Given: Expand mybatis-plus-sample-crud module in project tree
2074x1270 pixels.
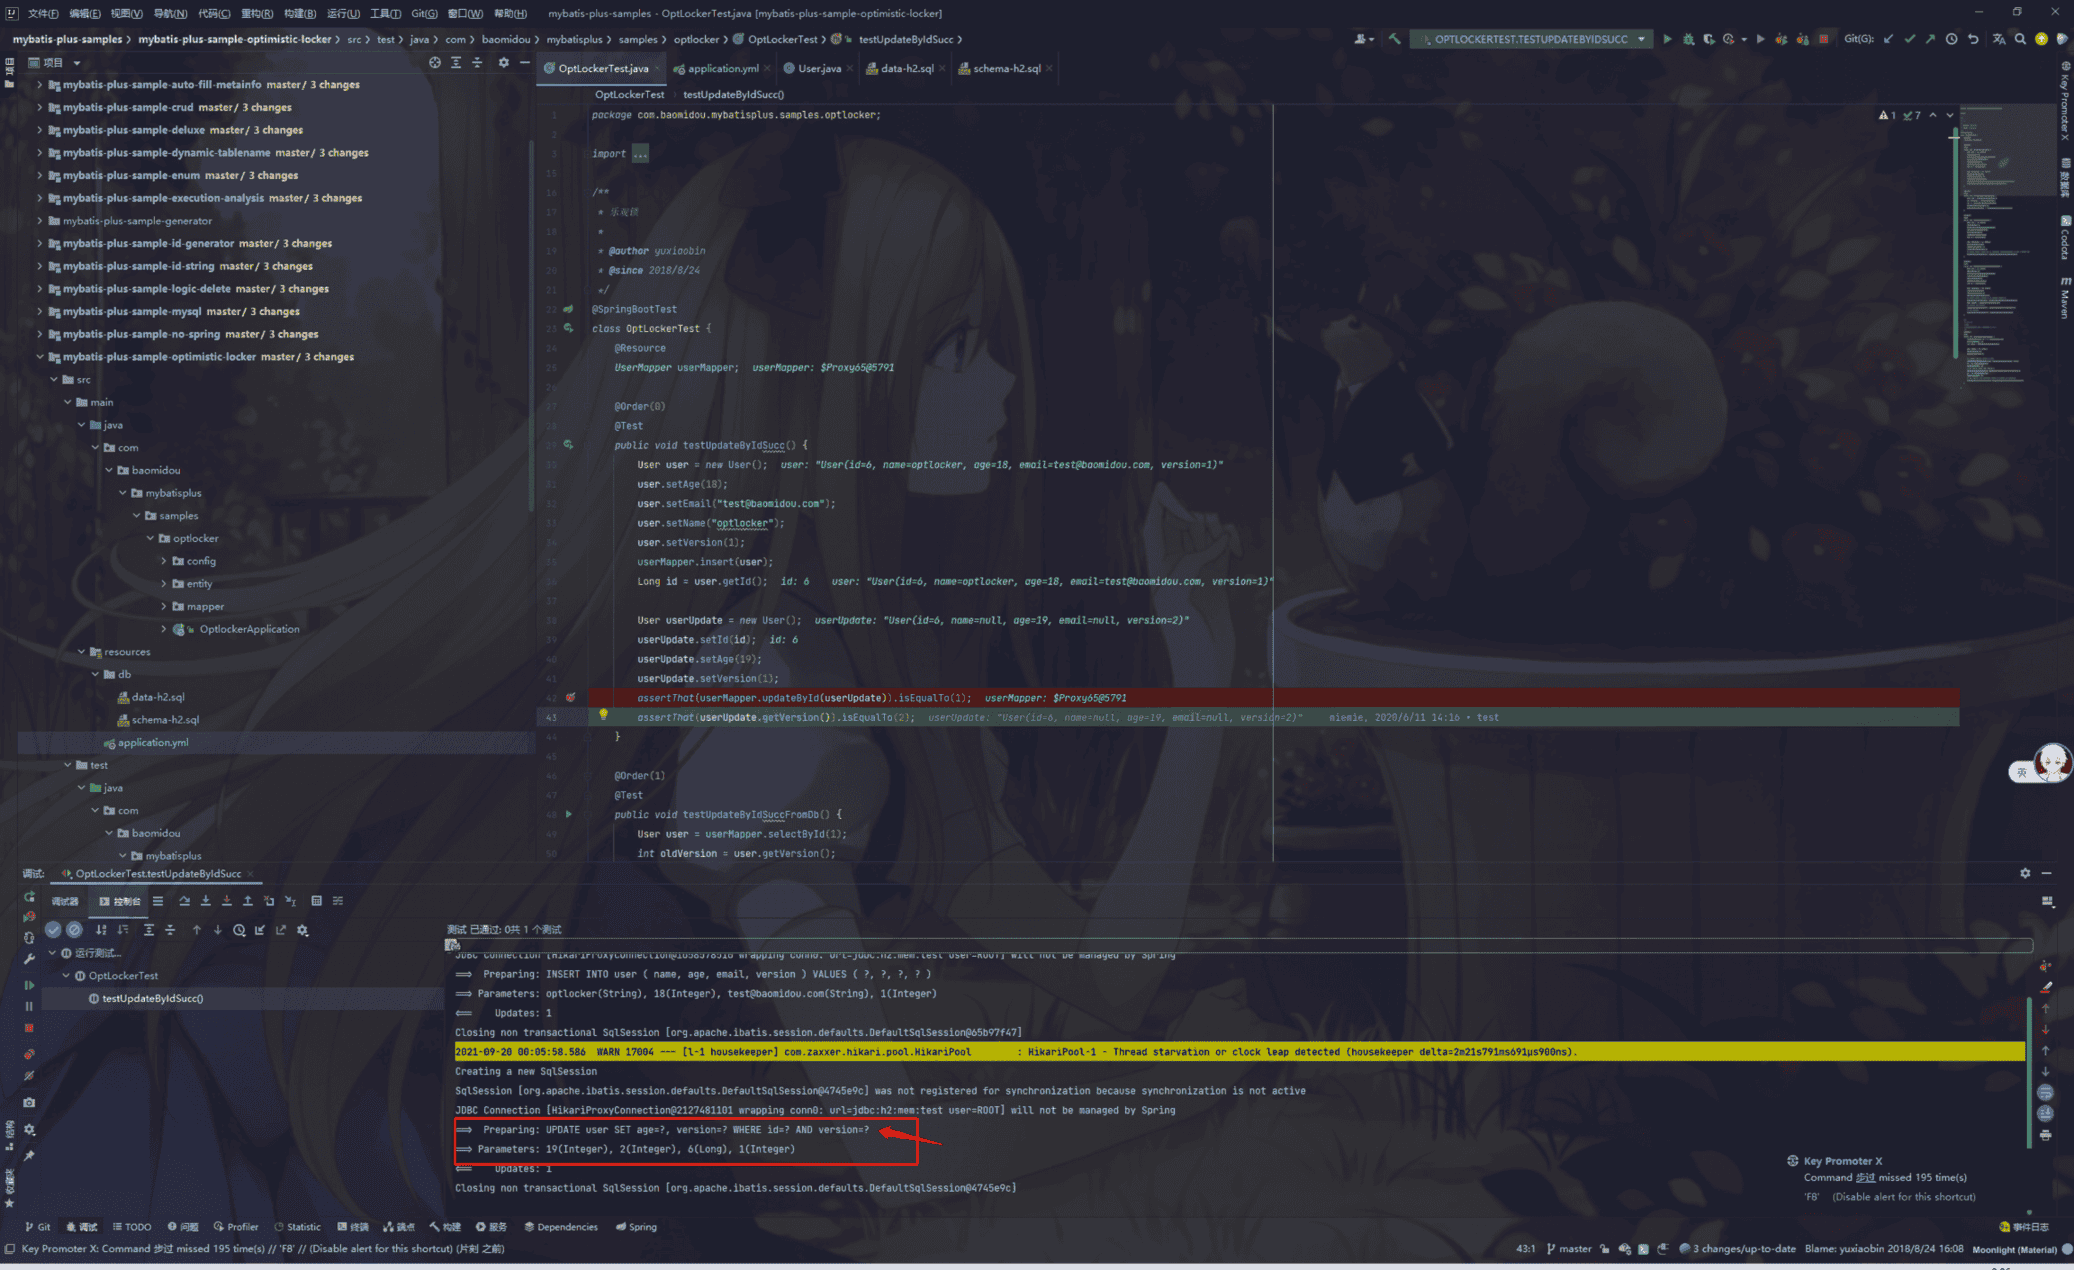Looking at the screenshot, I should [x=40, y=107].
